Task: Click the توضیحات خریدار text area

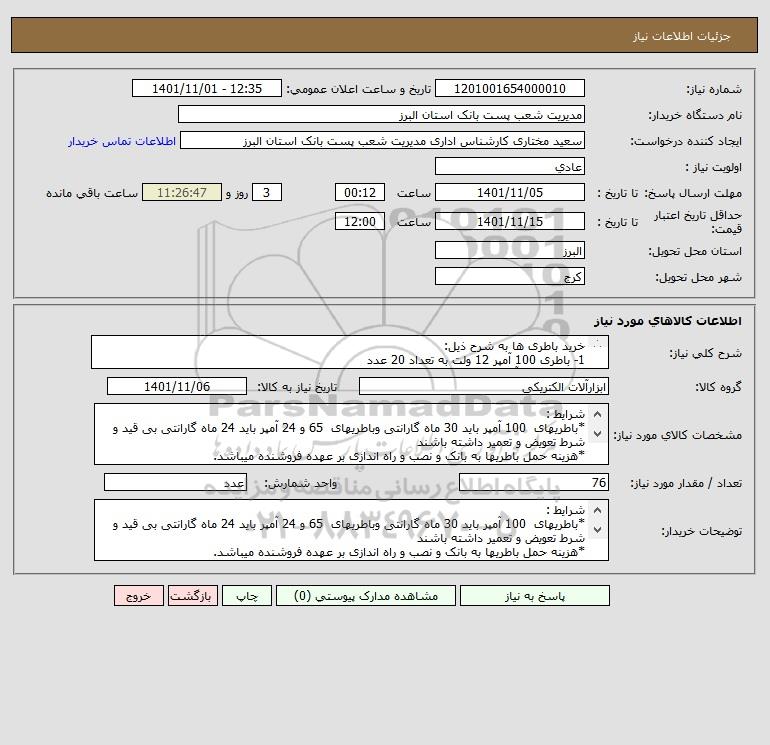Action: [x=351, y=530]
